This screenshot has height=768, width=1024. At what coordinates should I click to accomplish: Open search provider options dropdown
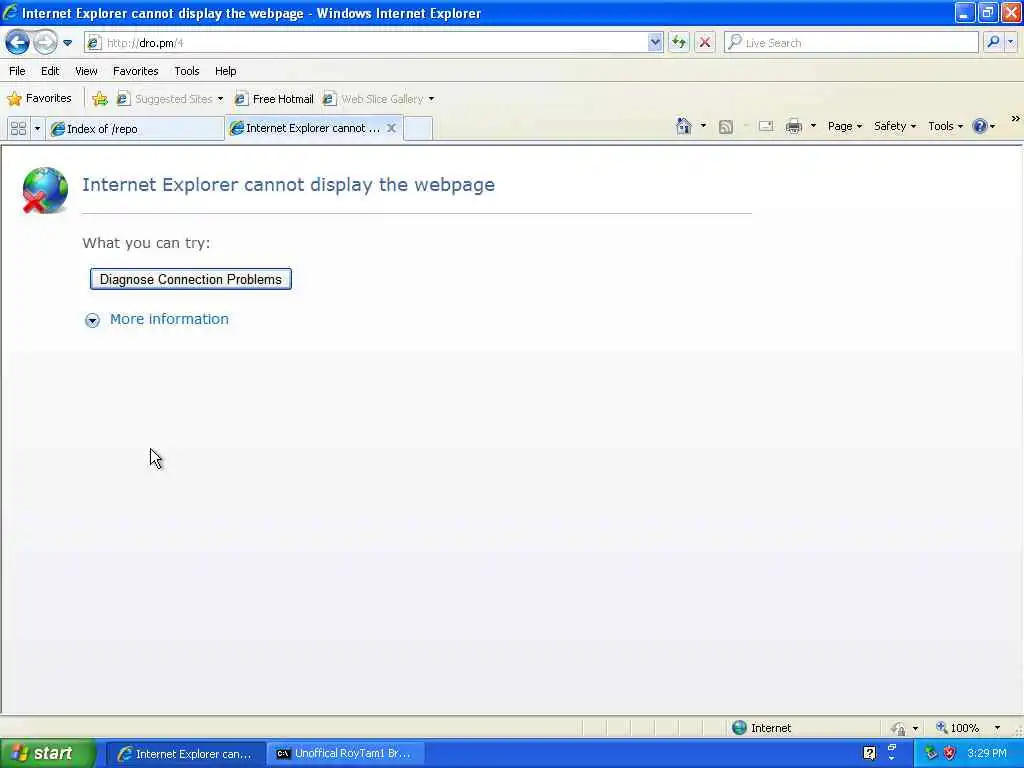point(1011,43)
